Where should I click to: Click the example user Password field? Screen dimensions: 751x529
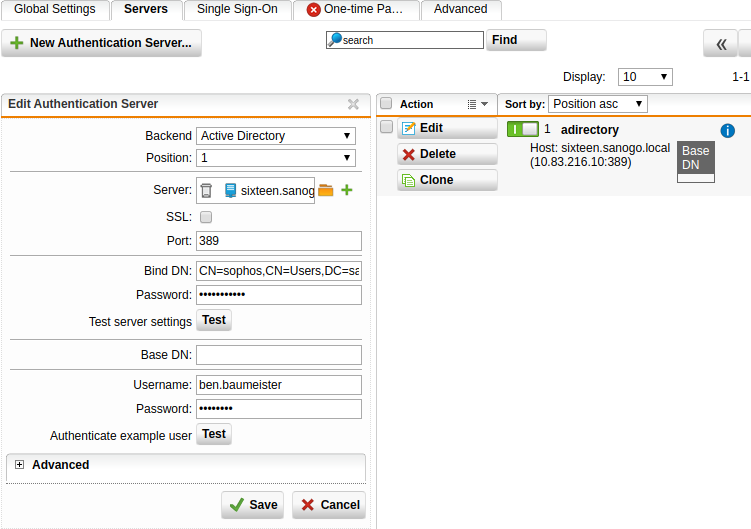pyautogui.click(x=279, y=409)
